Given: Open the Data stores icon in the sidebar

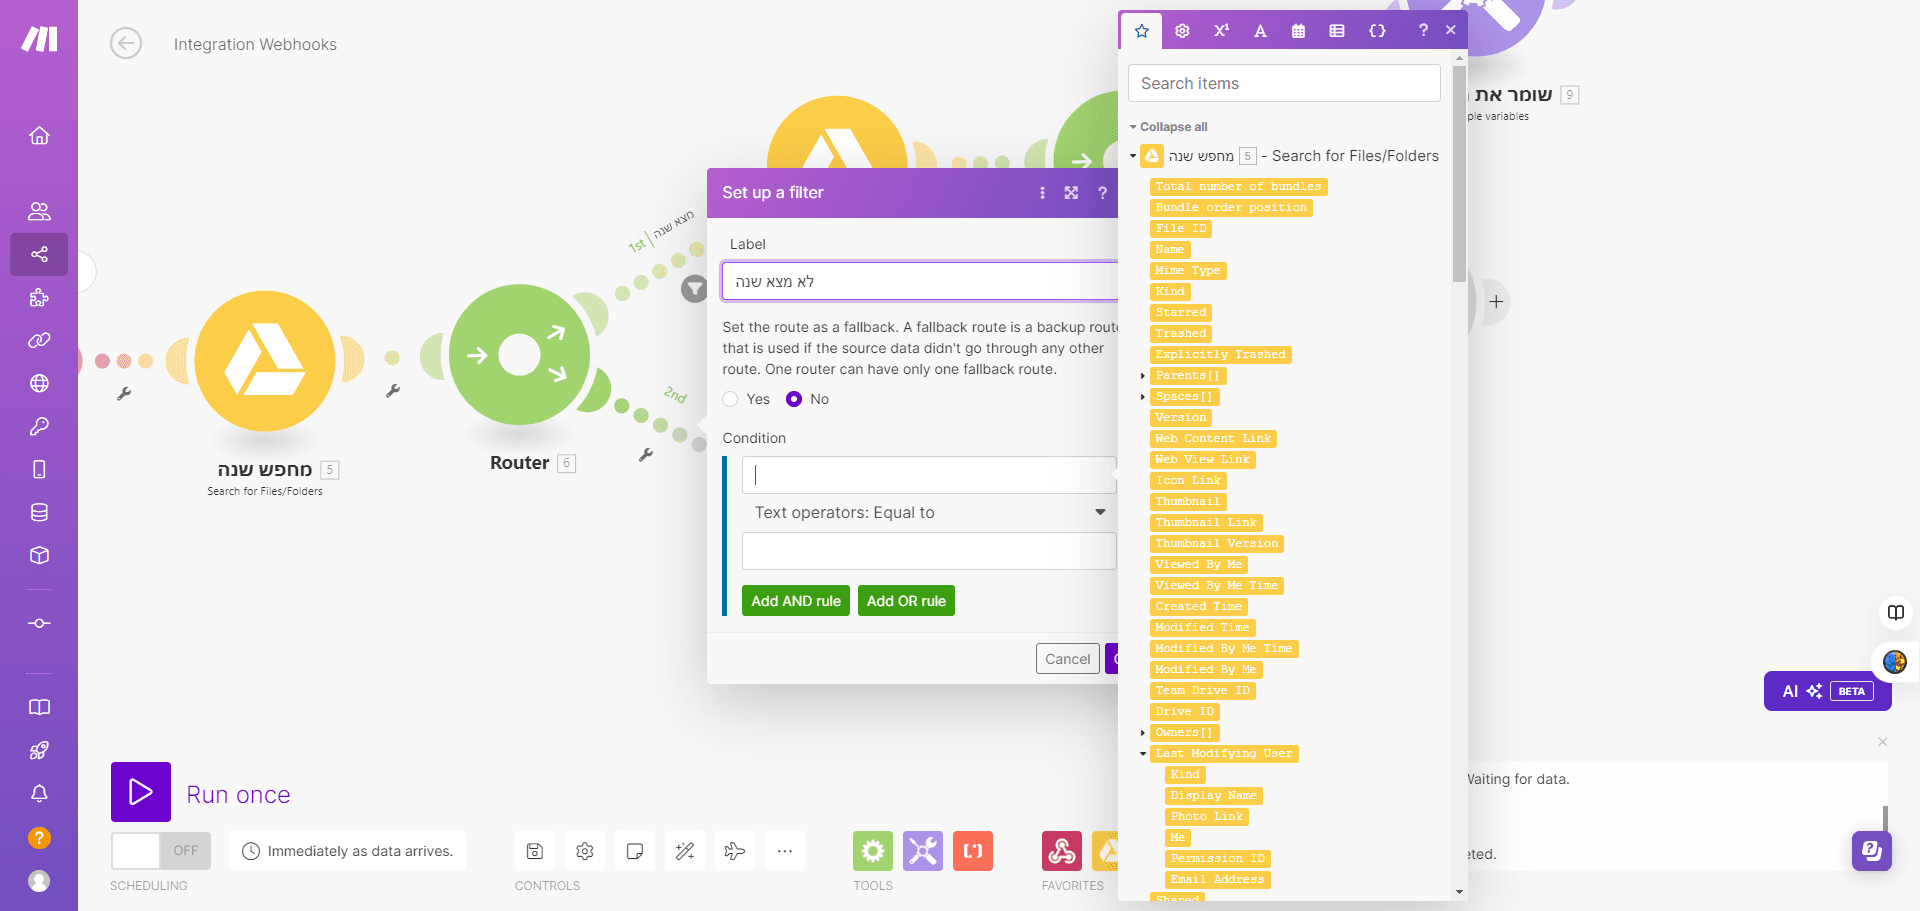Looking at the screenshot, I should (x=39, y=512).
